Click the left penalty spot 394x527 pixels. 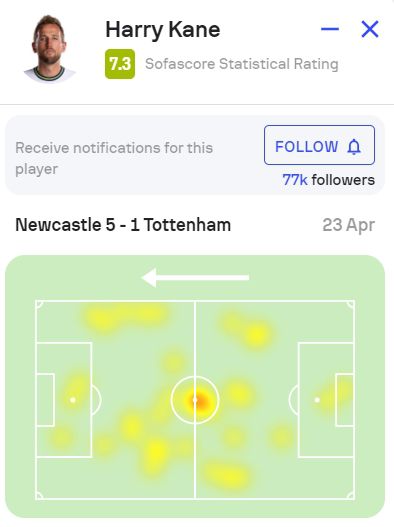[73, 400]
